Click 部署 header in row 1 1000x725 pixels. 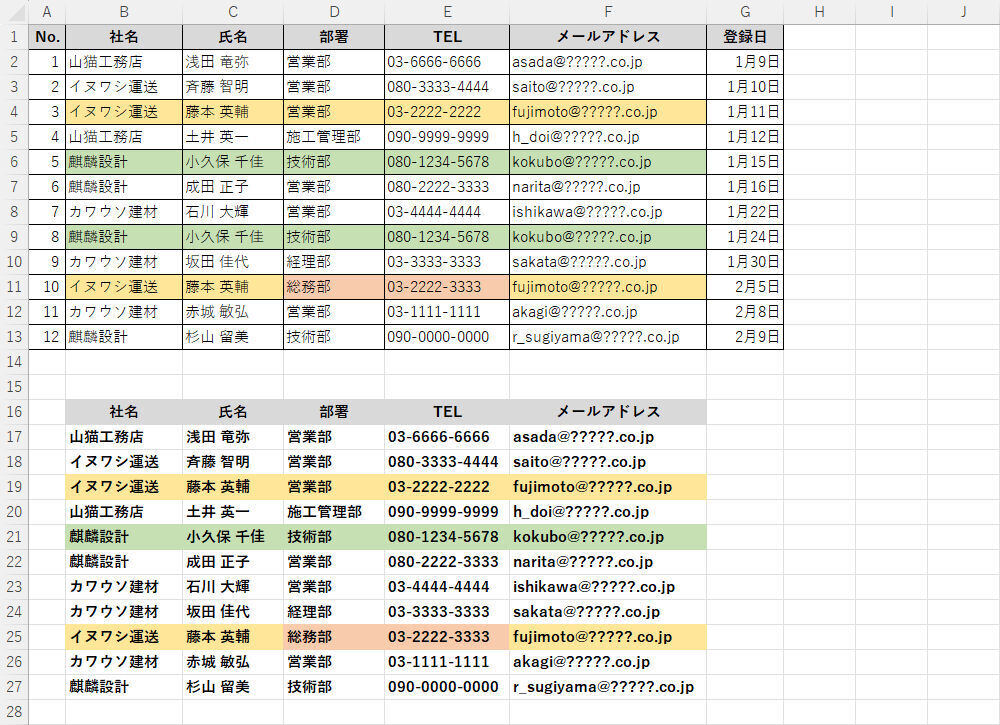pyautogui.click(x=334, y=37)
